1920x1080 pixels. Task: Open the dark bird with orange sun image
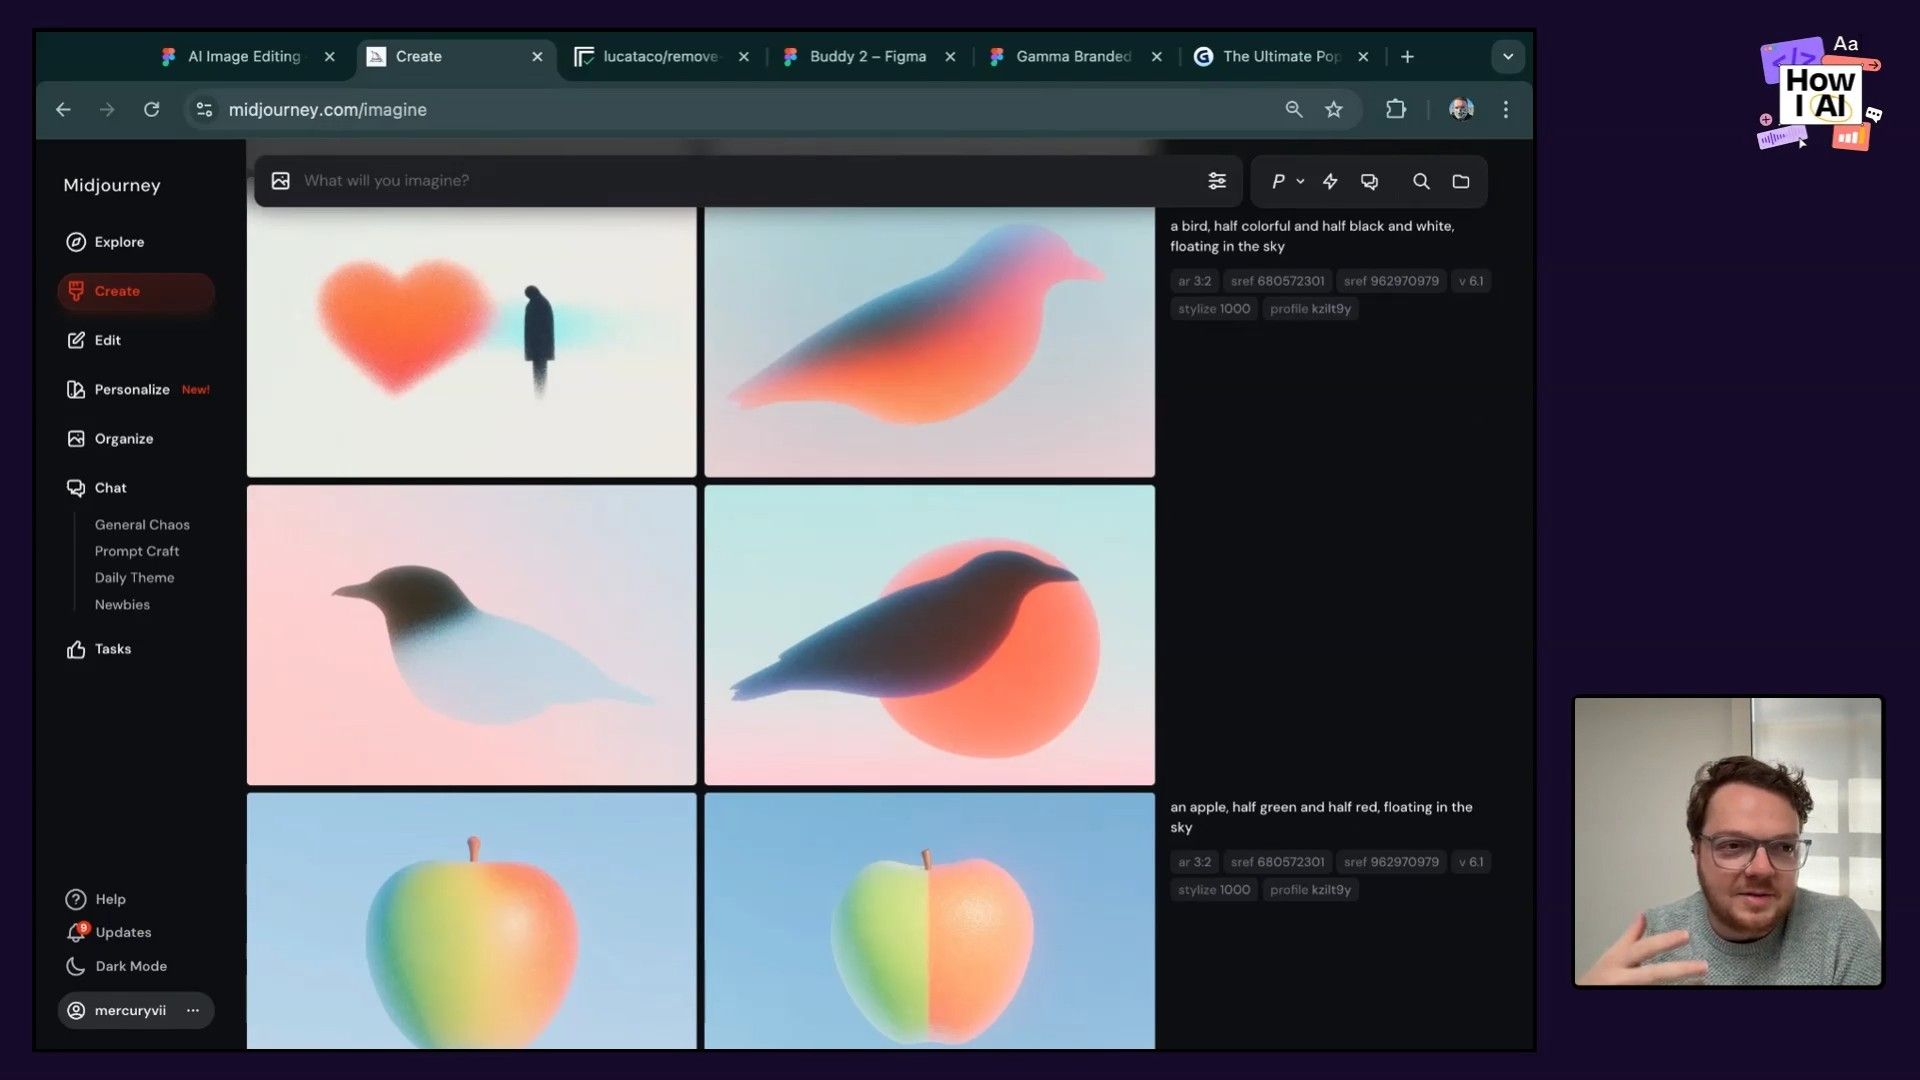(x=930, y=635)
